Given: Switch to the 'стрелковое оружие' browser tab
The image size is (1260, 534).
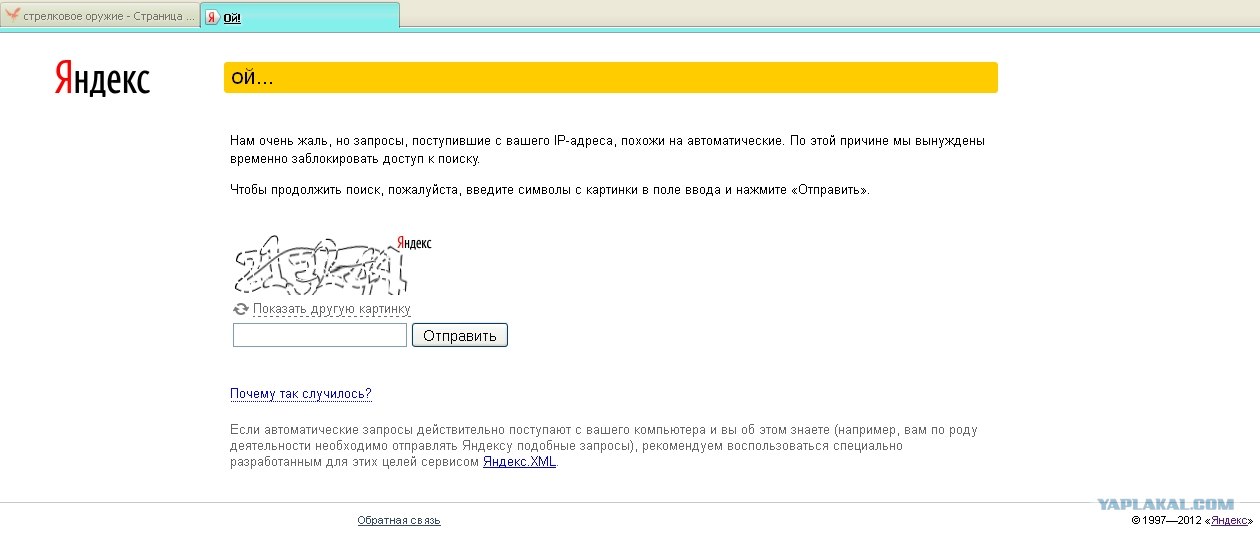Looking at the screenshot, I should [x=100, y=17].
